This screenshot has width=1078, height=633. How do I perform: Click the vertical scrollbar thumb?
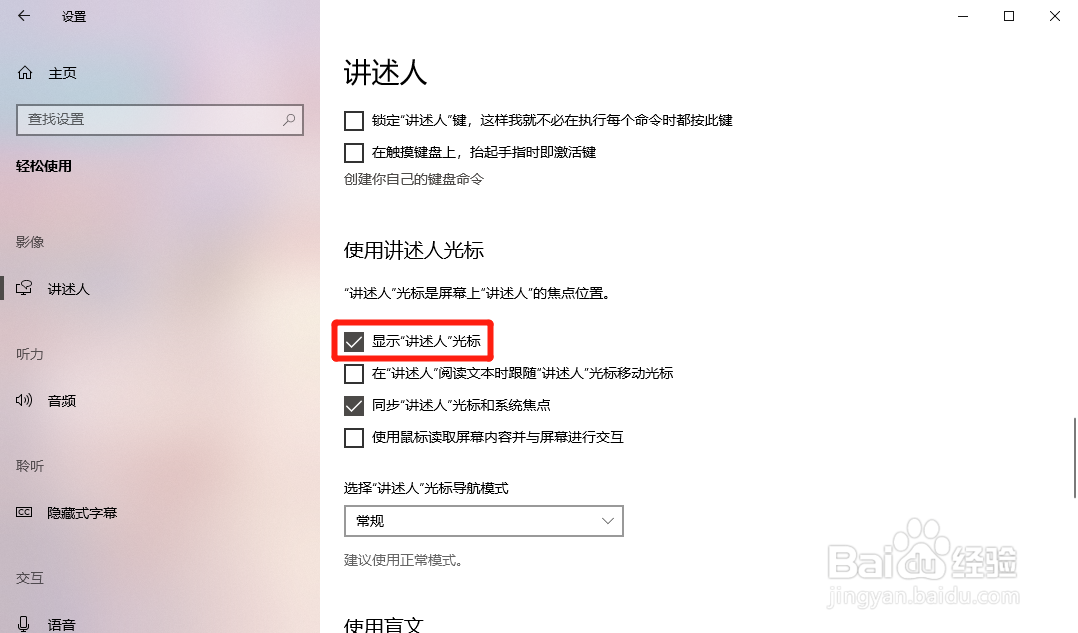coord(1075,458)
